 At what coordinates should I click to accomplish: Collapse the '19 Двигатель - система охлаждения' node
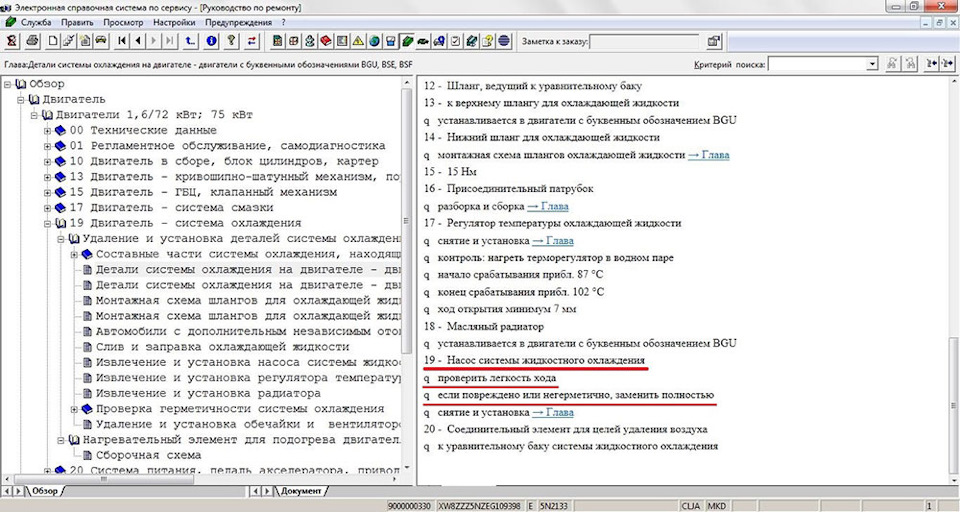pyautogui.click(x=47, y=223)
